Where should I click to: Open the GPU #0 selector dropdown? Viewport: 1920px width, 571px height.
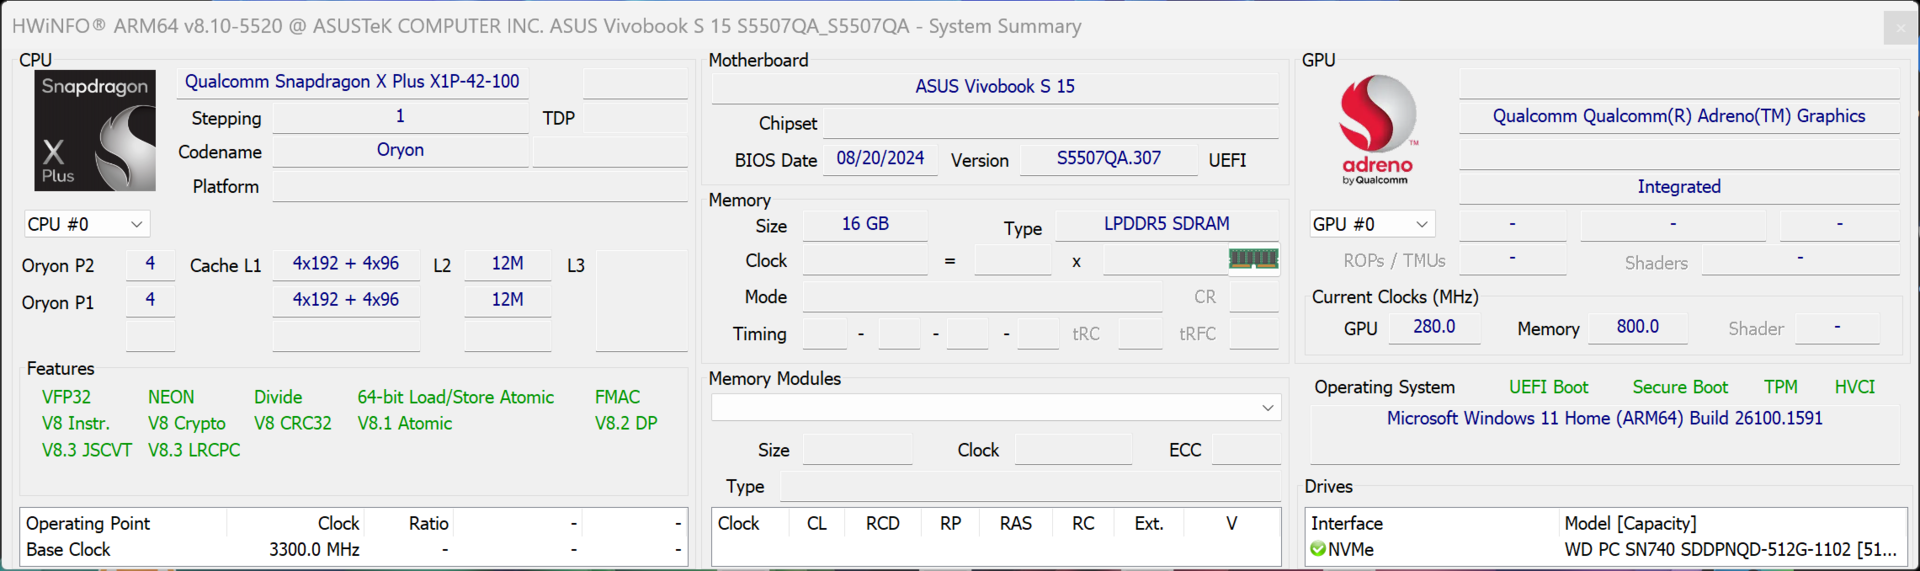click(x=1371, y=224)
